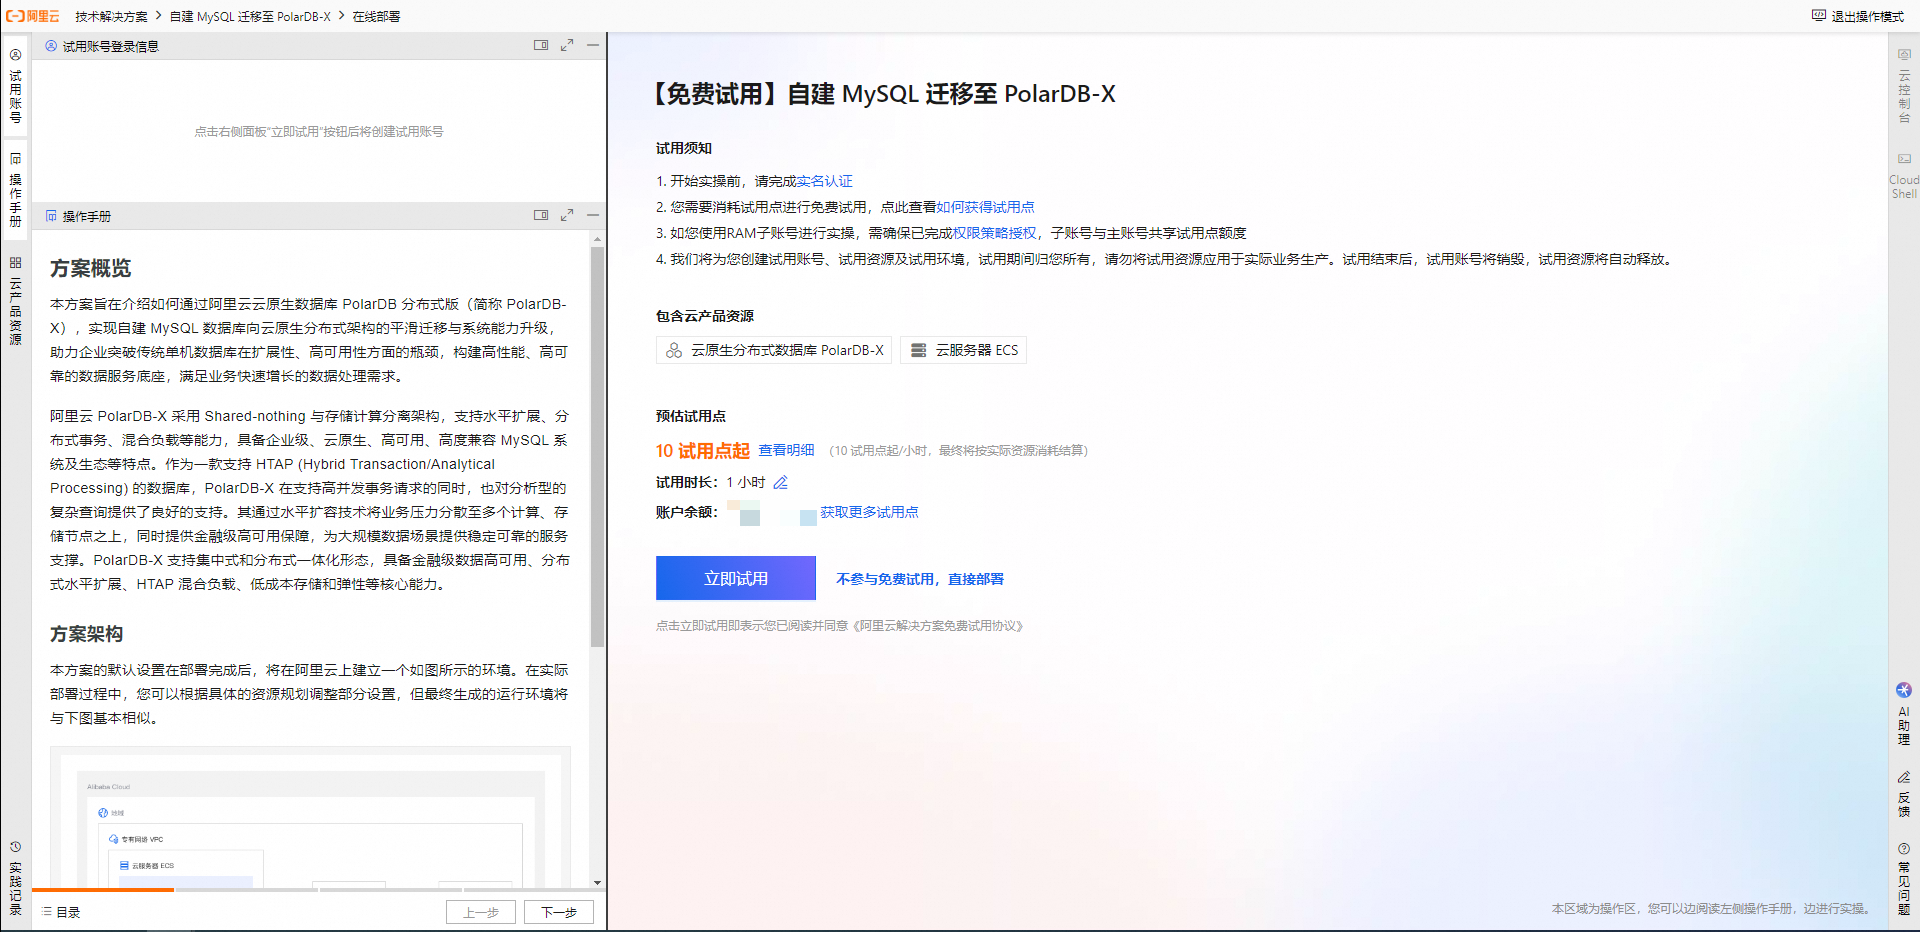Toggle dock layout icon in 操作手册 panel header
This screenshot has height=932, width=1920.
tap(541, 215)
